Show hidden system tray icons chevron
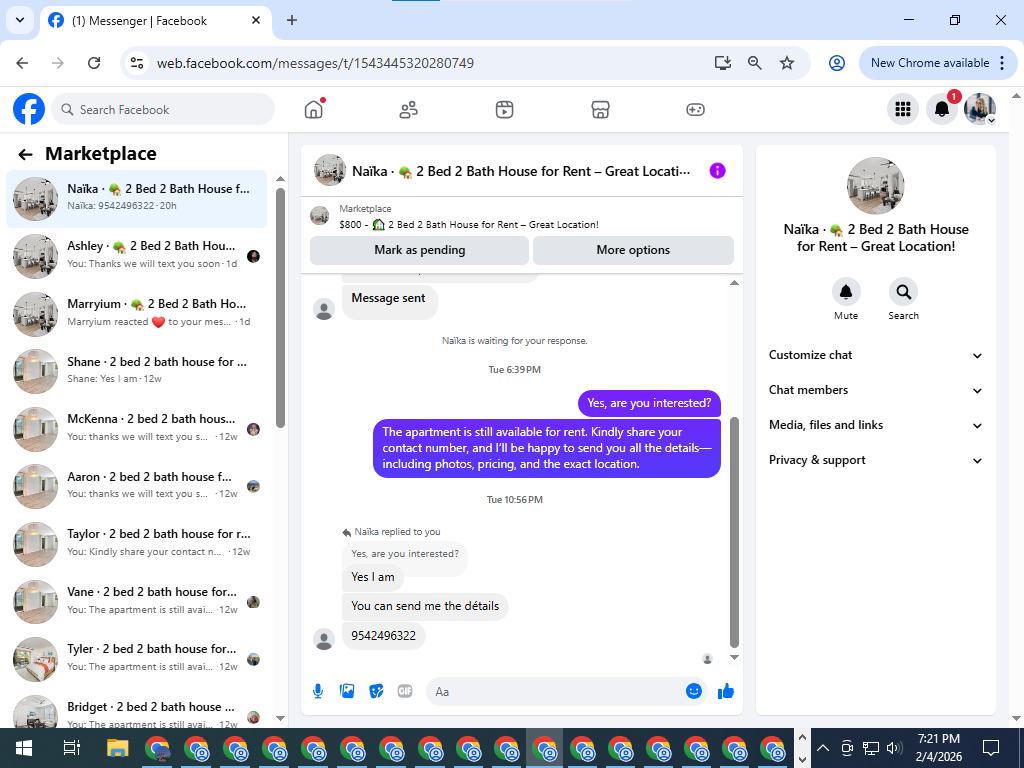This screenshot has width=1024, height=768. point(822,748)
